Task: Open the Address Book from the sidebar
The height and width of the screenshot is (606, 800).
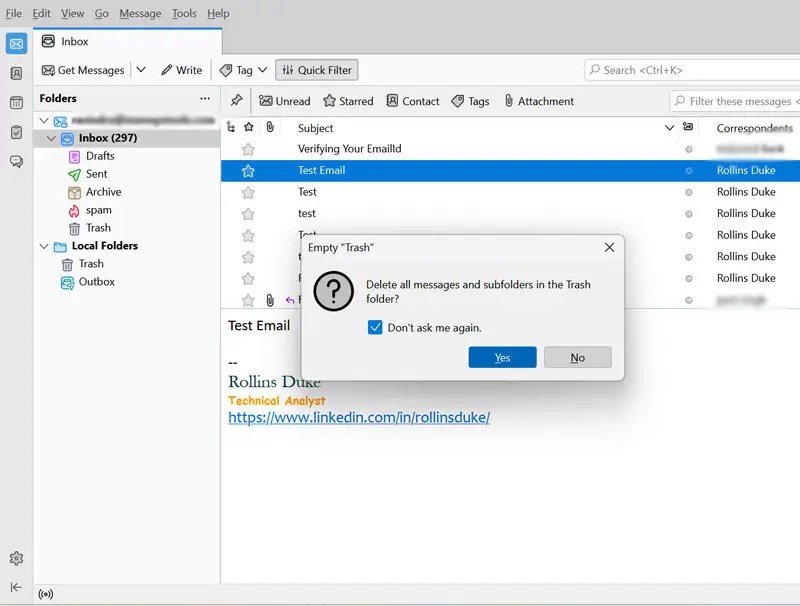Action: point(16,75)
